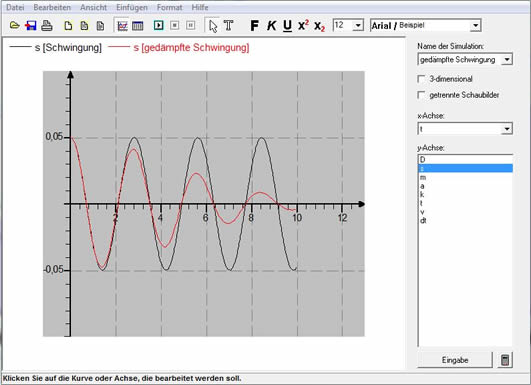531x385 pixels.
Task: Select v in the y-Achse list
Action: [465, 212]
